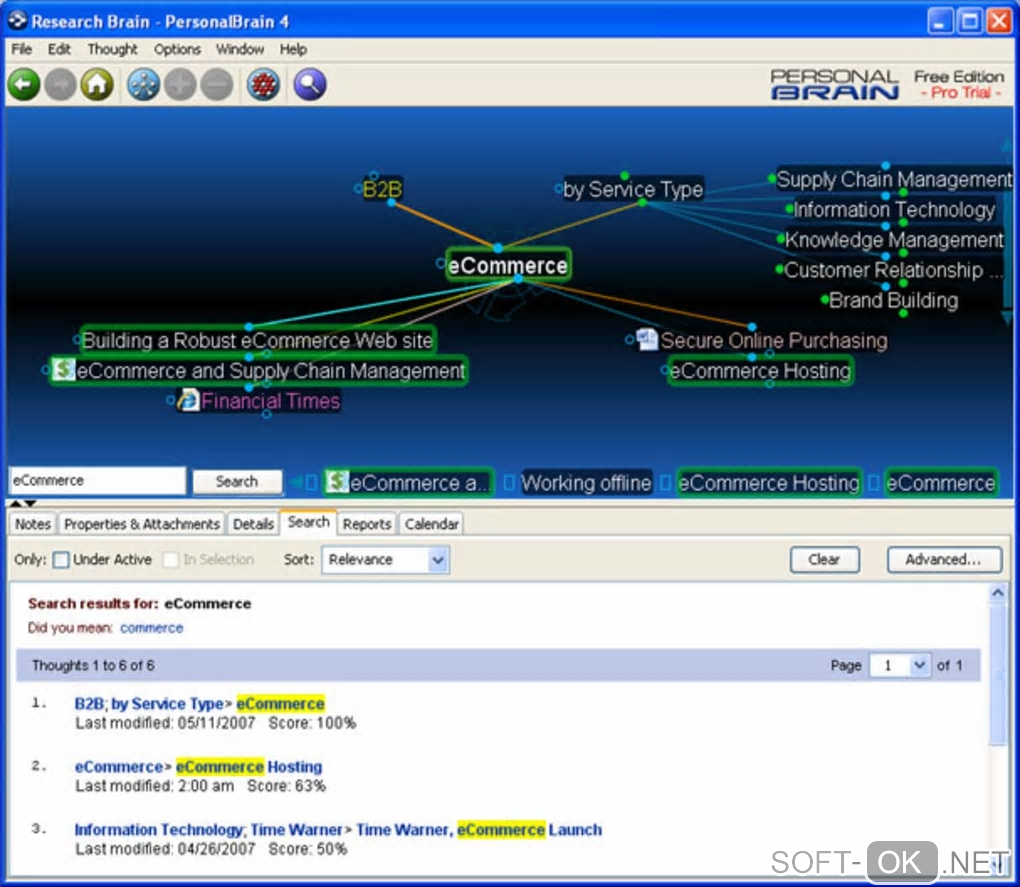Click the B2B link in first result

[89, 704]
